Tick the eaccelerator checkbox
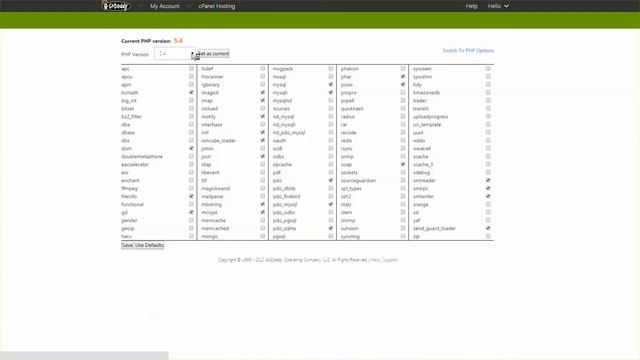640x360 pixels. (x=191, y=164)
